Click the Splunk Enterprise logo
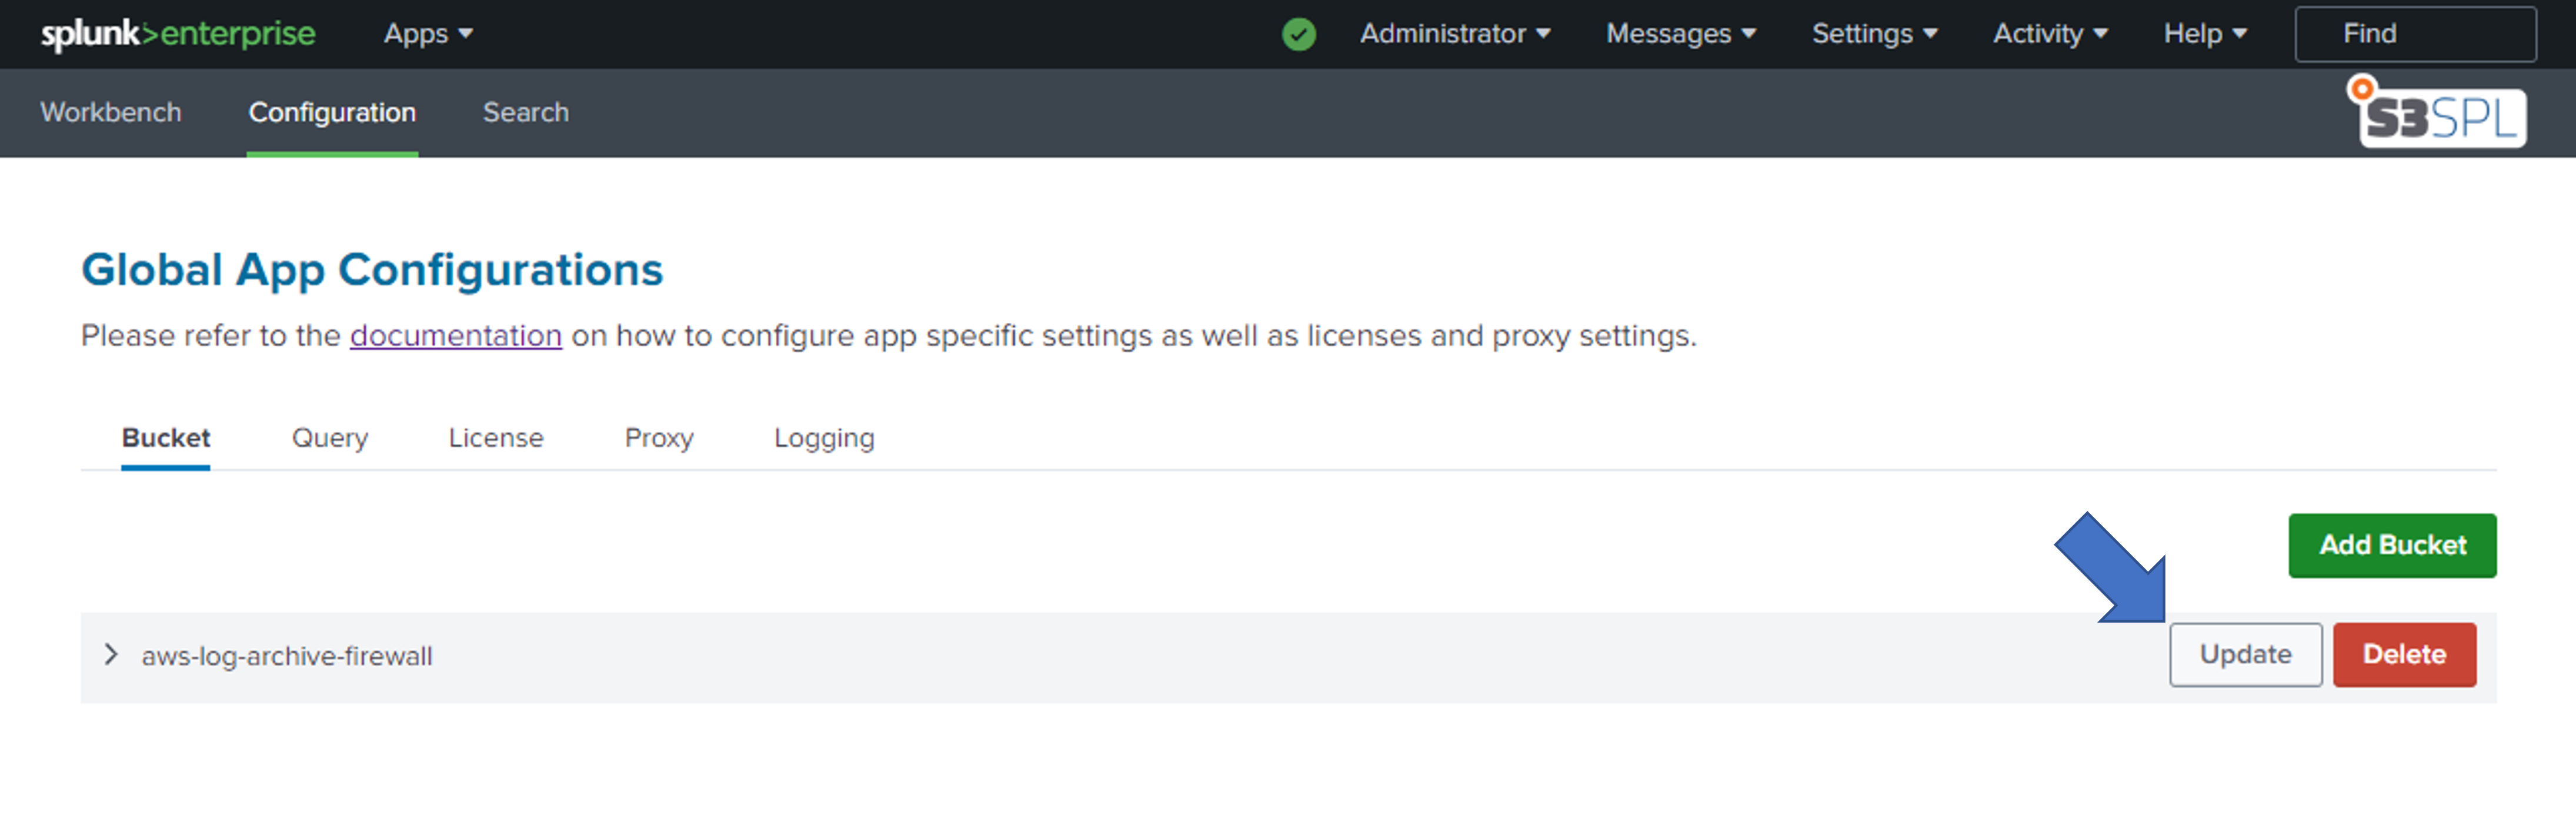Screen dimensions: 2576x839 tap(178, 34)
